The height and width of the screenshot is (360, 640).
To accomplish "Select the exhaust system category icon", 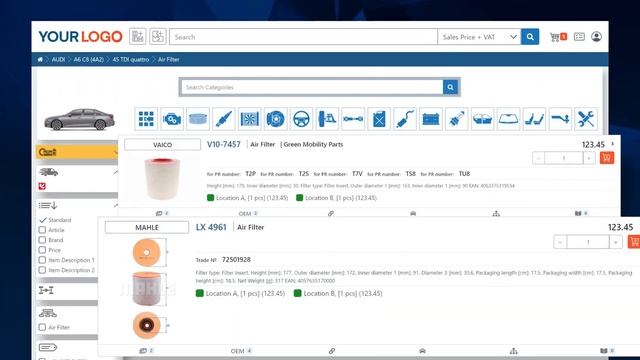I will [x=405, y=119].
